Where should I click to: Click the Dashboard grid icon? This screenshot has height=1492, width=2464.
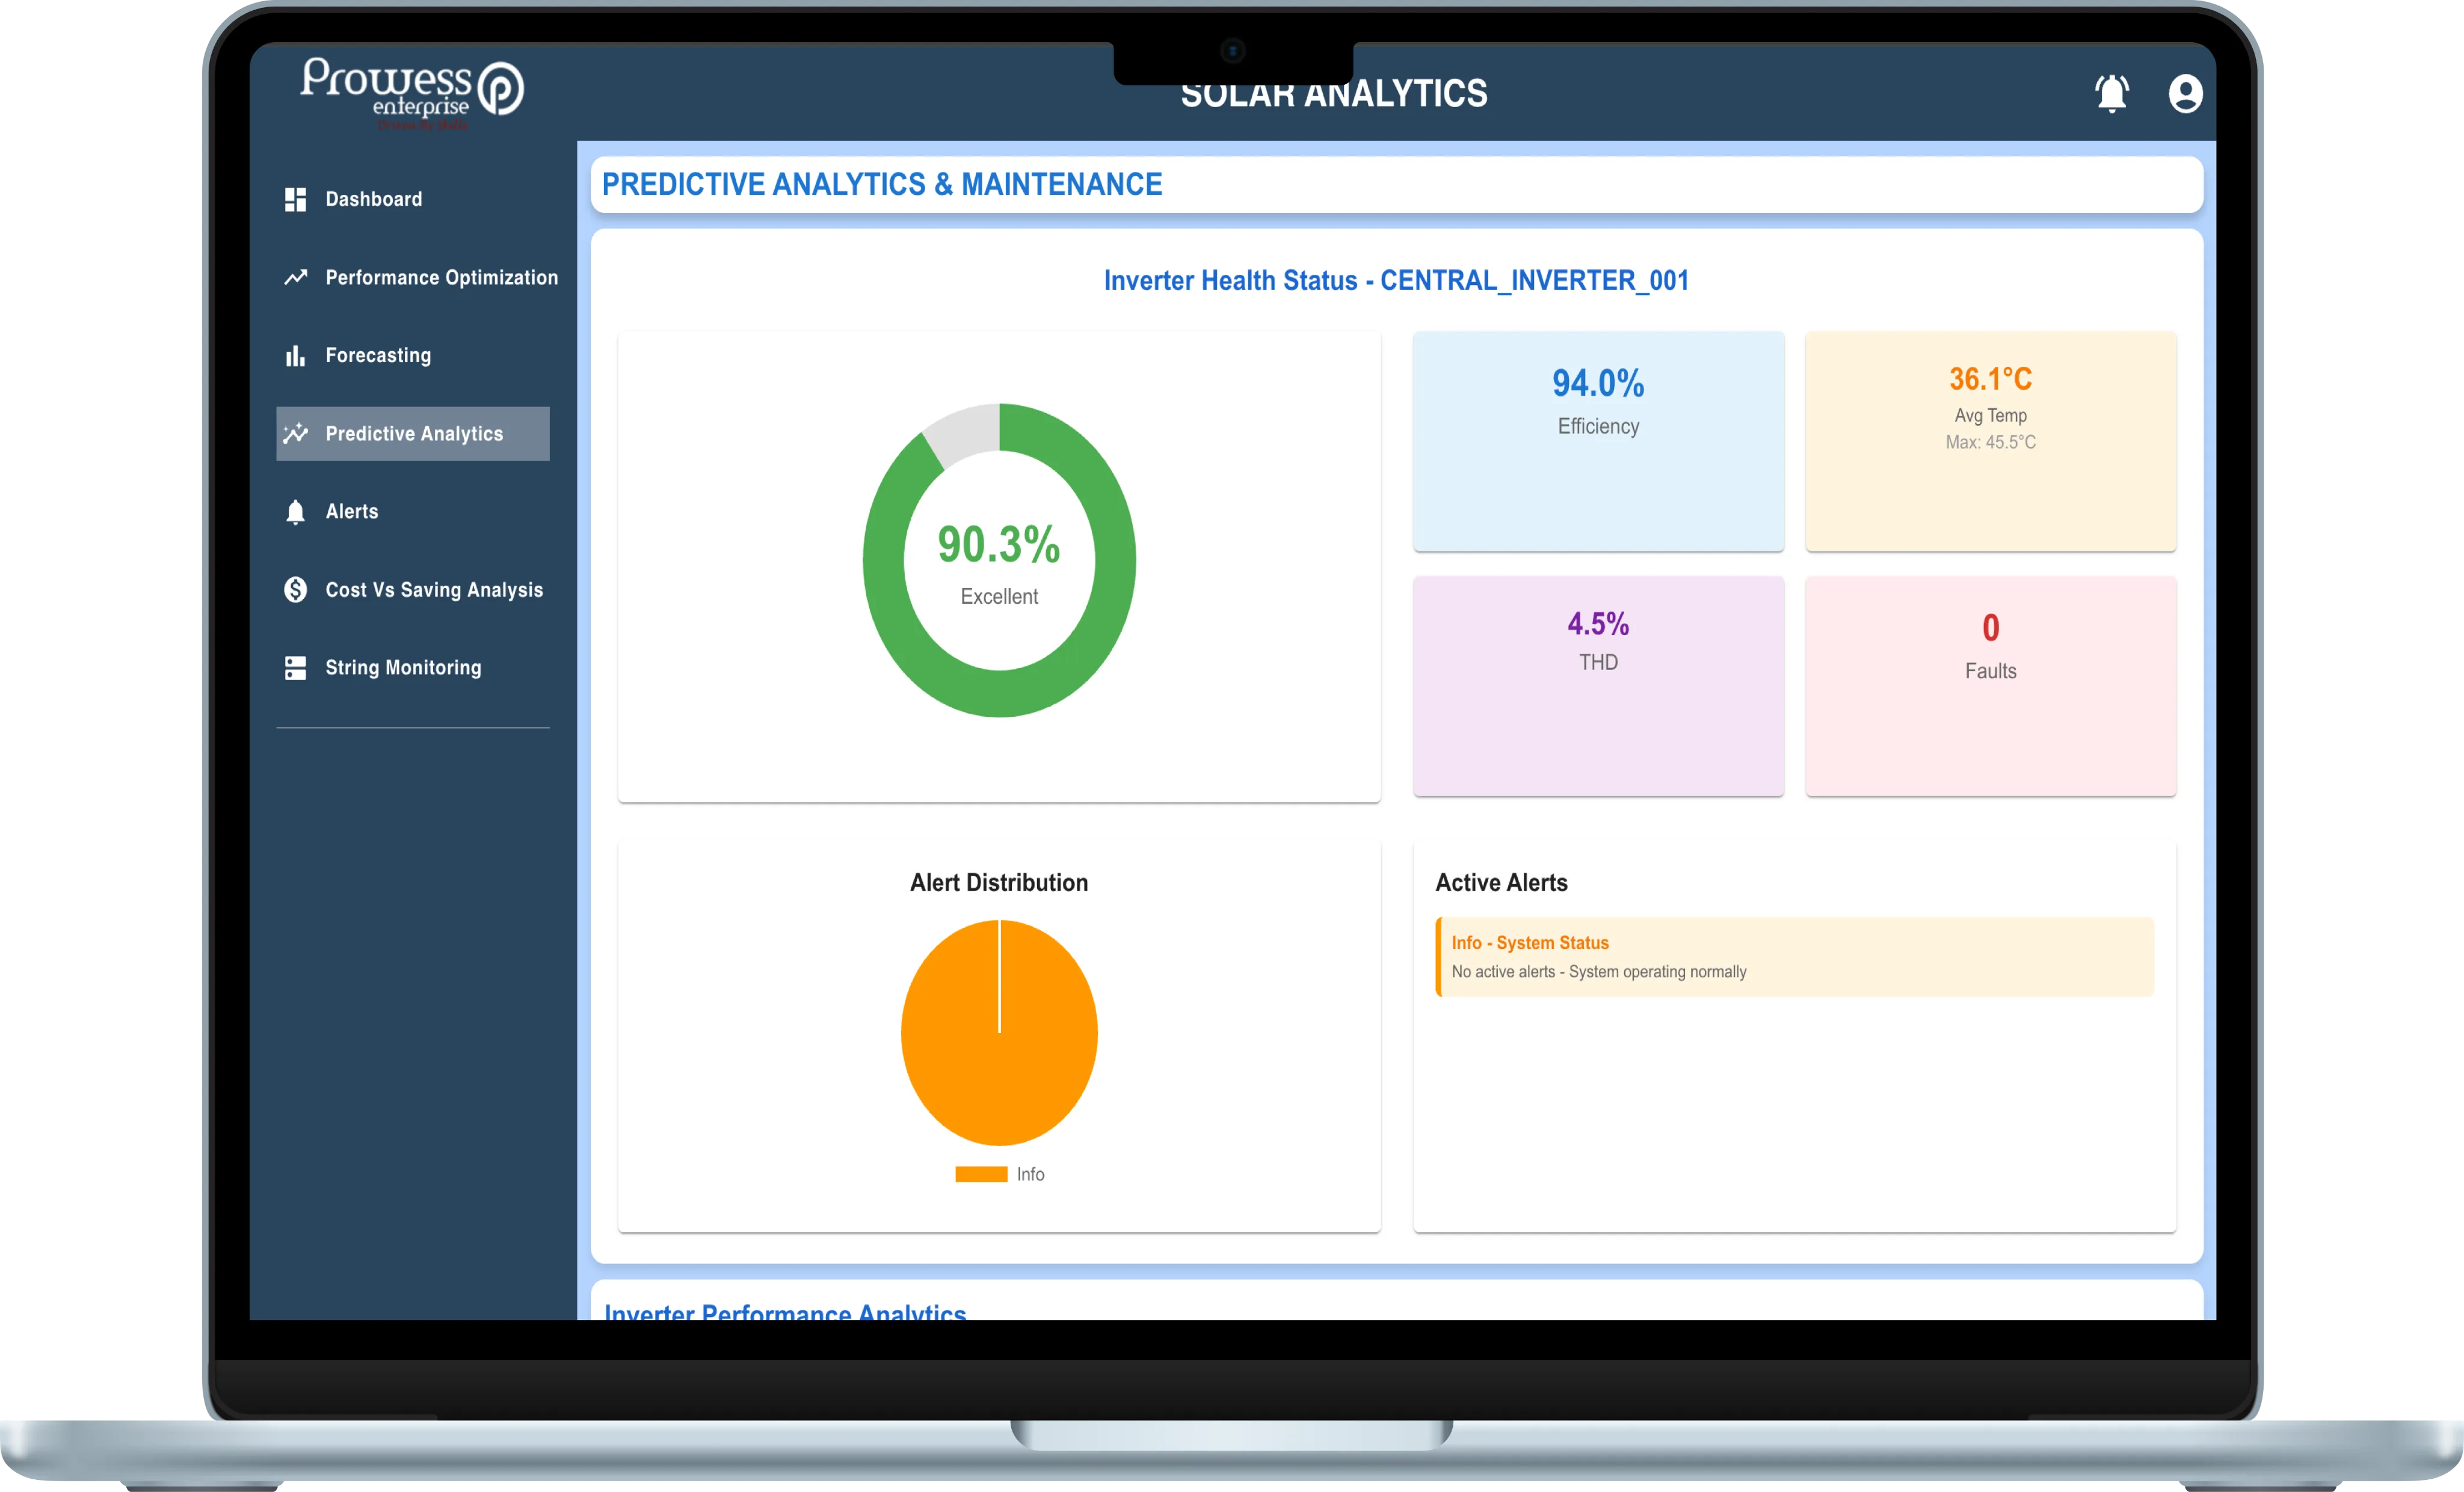point(295,199)
